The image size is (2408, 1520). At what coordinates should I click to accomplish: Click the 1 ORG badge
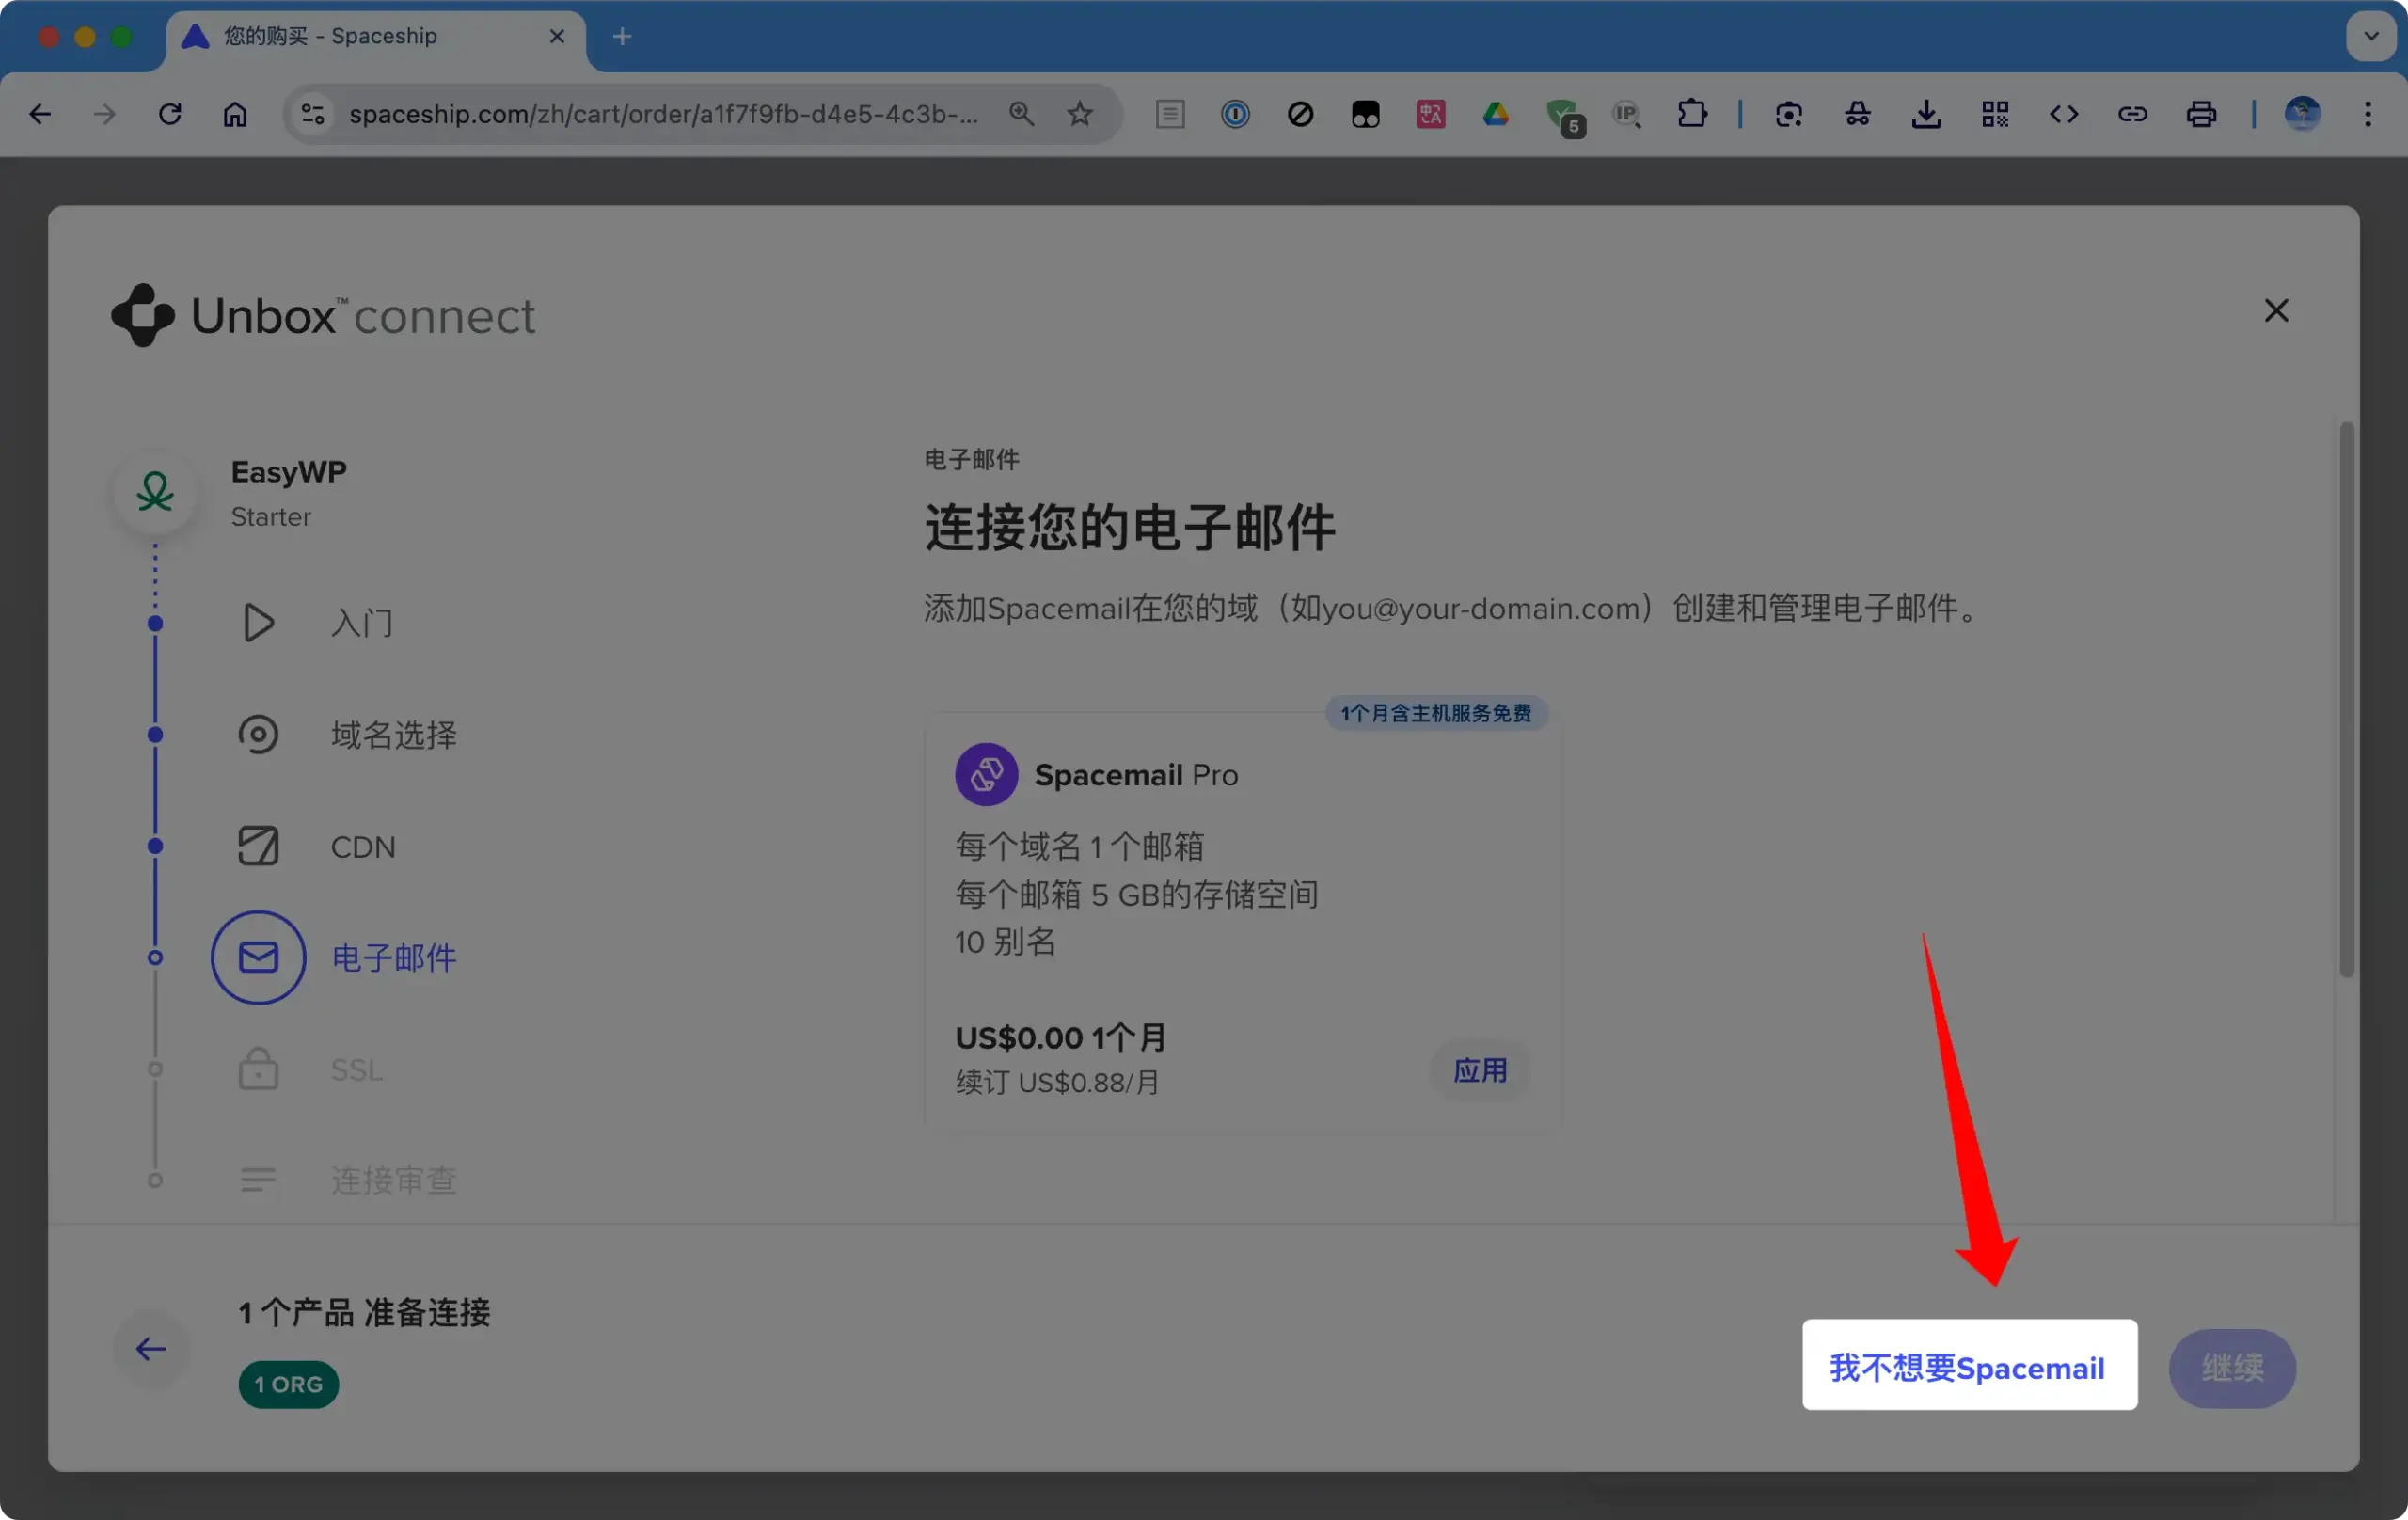point(288,1385)
